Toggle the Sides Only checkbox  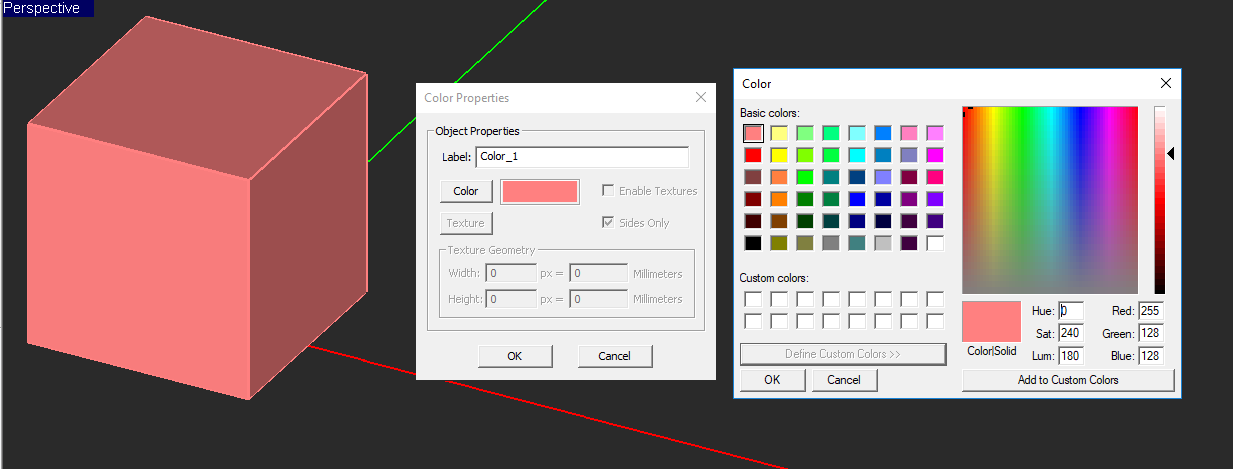point(608,223)
